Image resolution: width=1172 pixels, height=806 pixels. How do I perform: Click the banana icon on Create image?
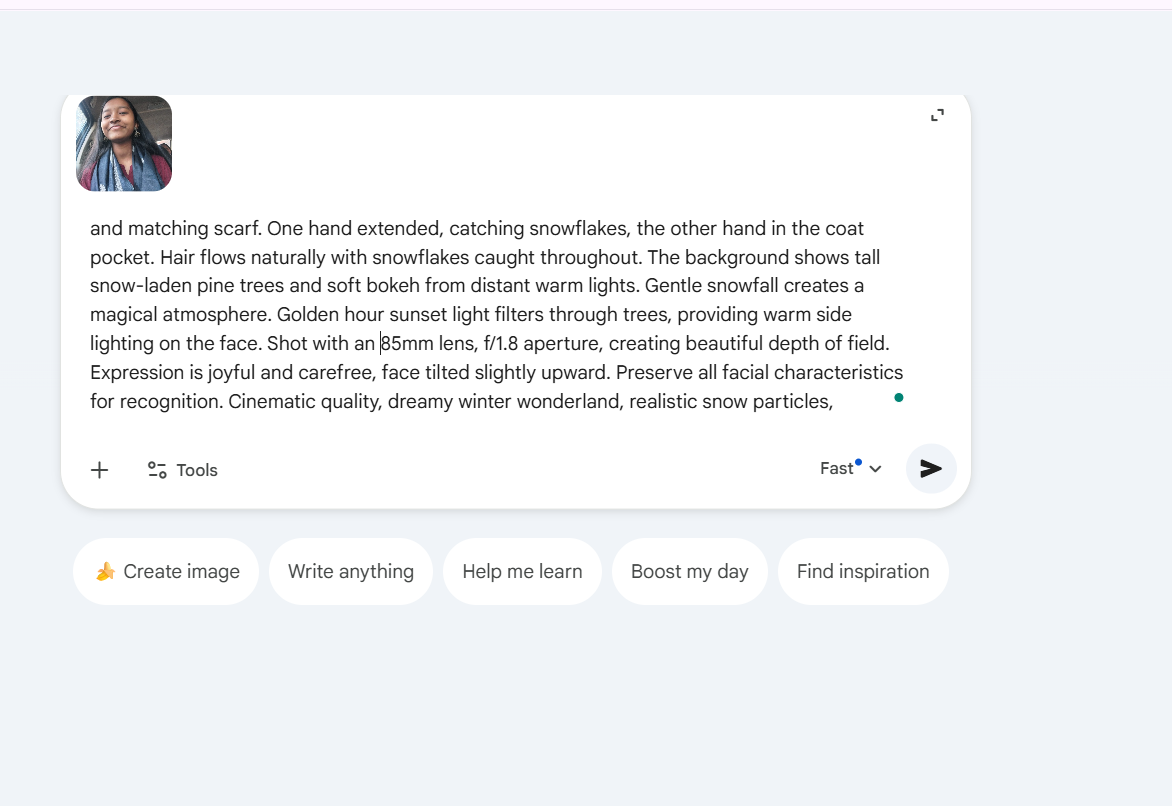pos(105,571)
